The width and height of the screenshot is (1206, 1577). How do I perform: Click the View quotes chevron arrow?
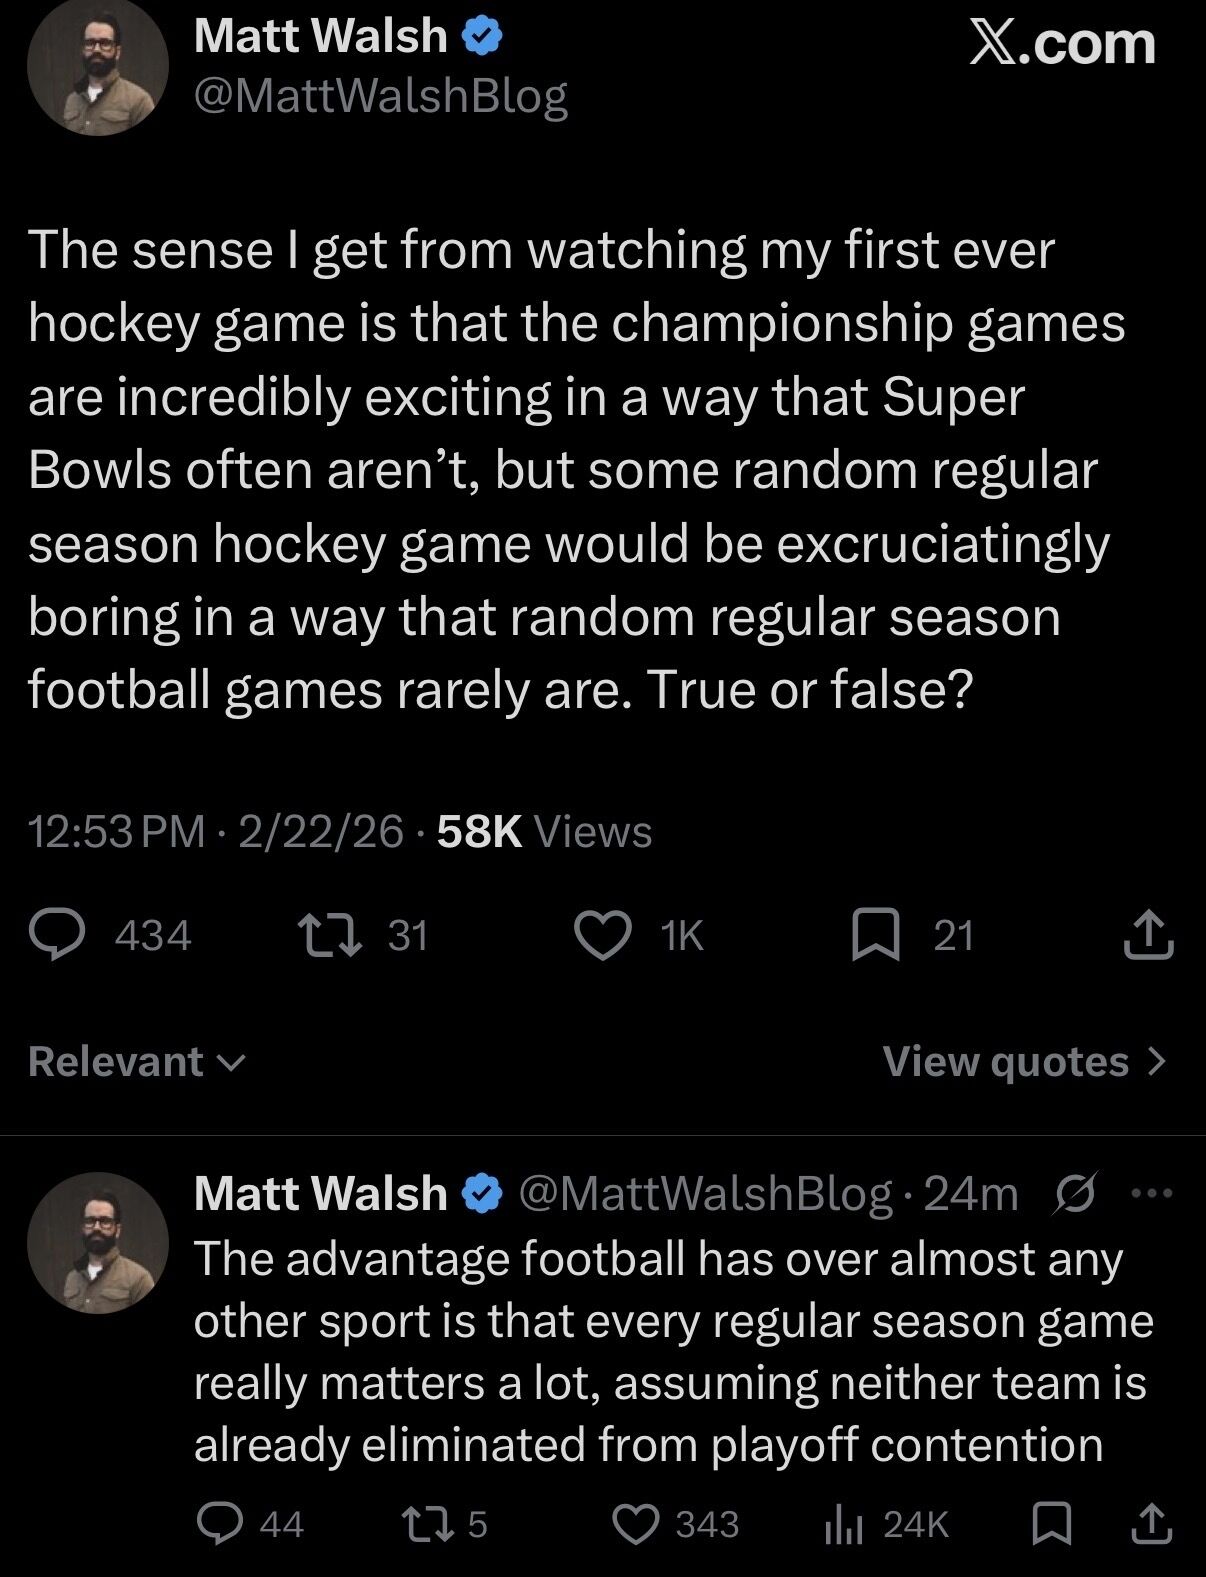(1157, 1061)
